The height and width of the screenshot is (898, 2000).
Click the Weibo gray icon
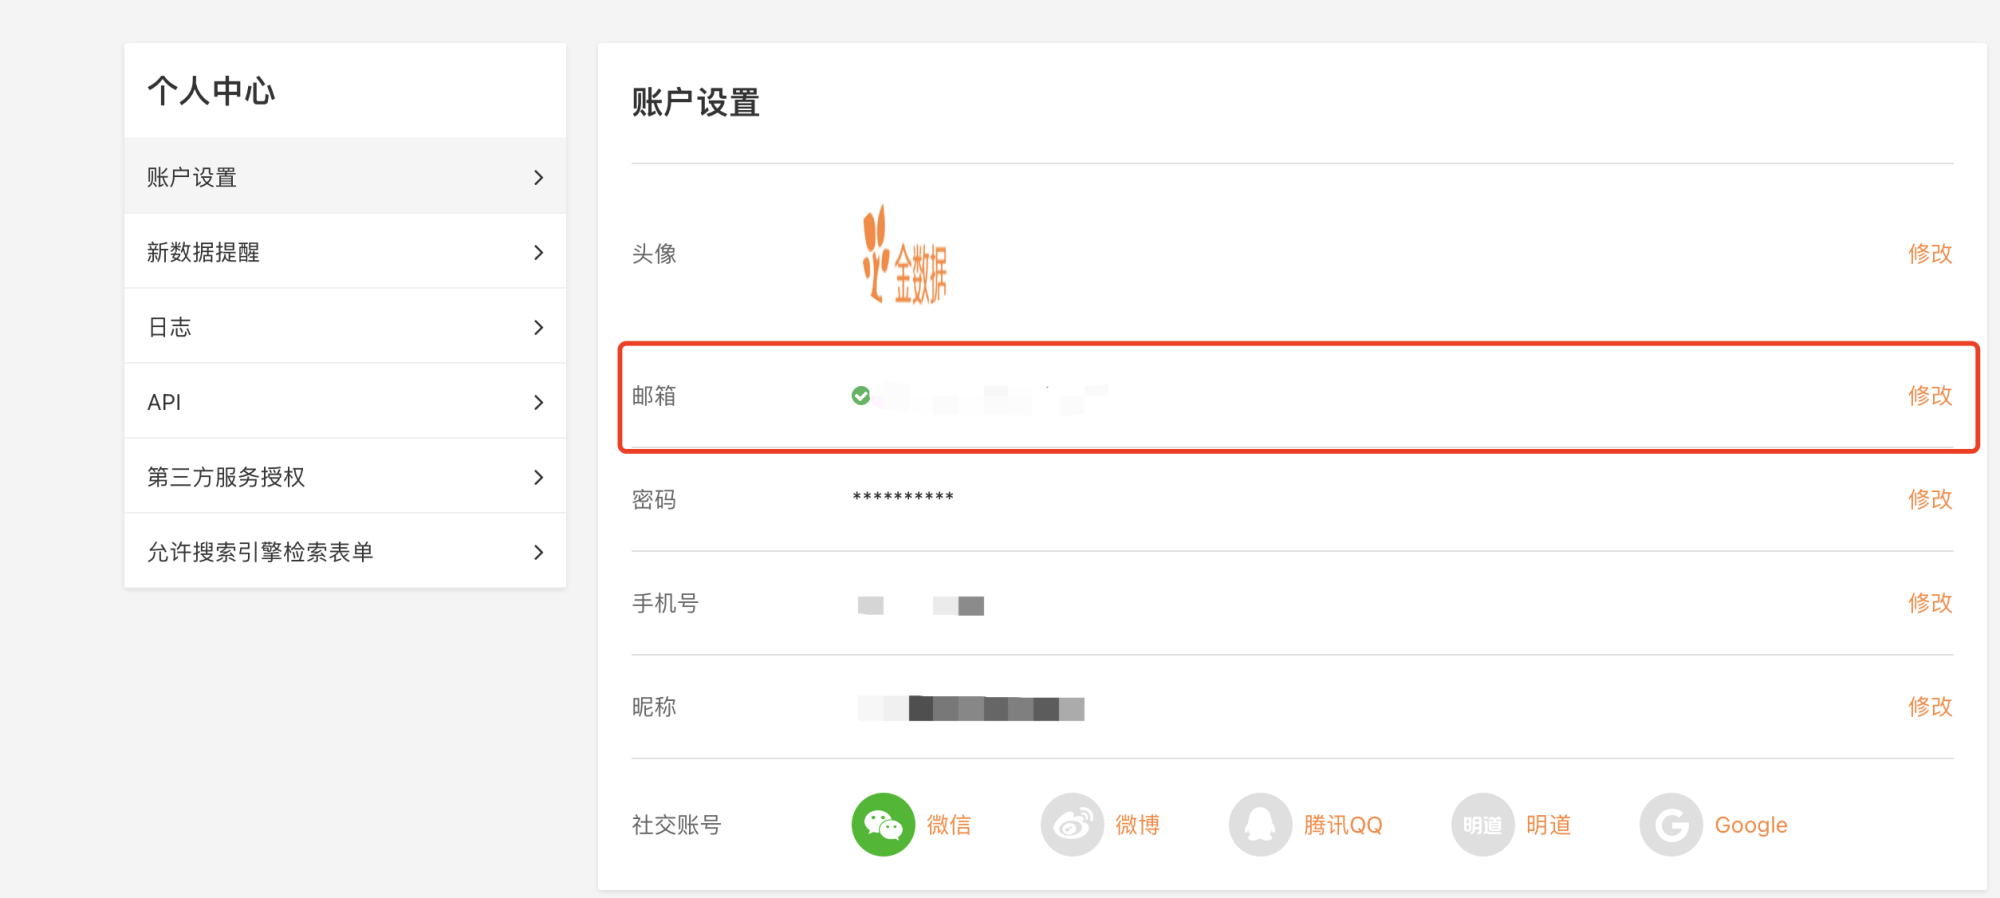[1072, 825]
